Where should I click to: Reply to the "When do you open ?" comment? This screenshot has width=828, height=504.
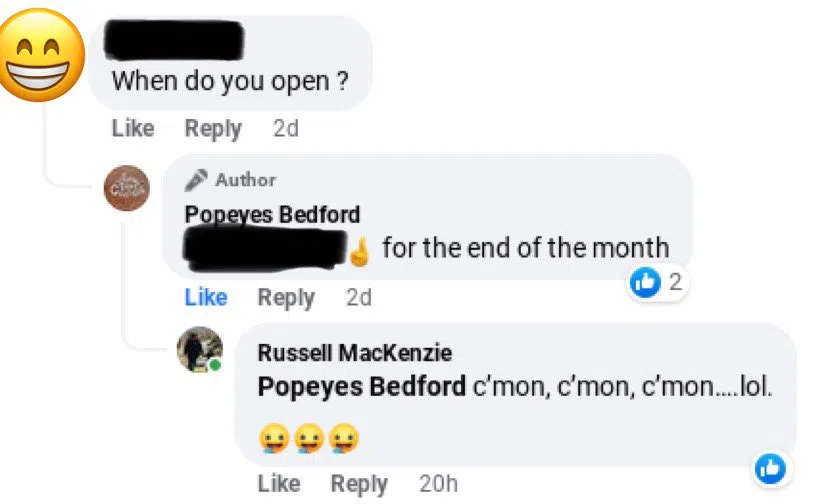point(213,129)
